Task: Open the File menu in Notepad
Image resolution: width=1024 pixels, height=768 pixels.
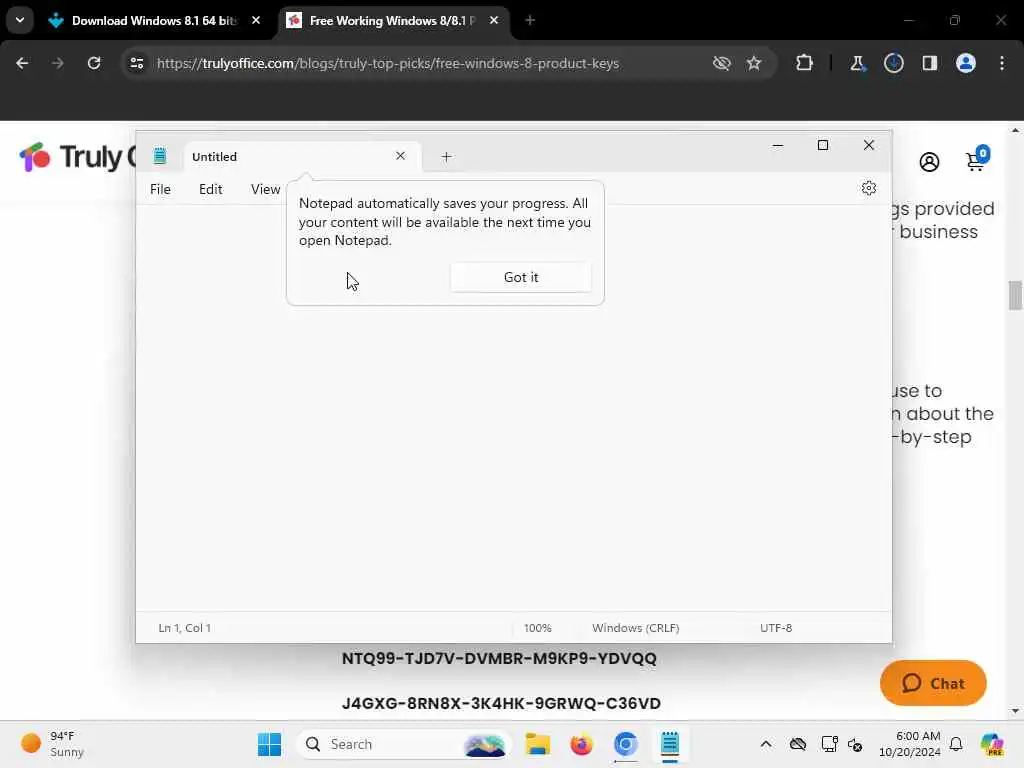Action: 160,189
